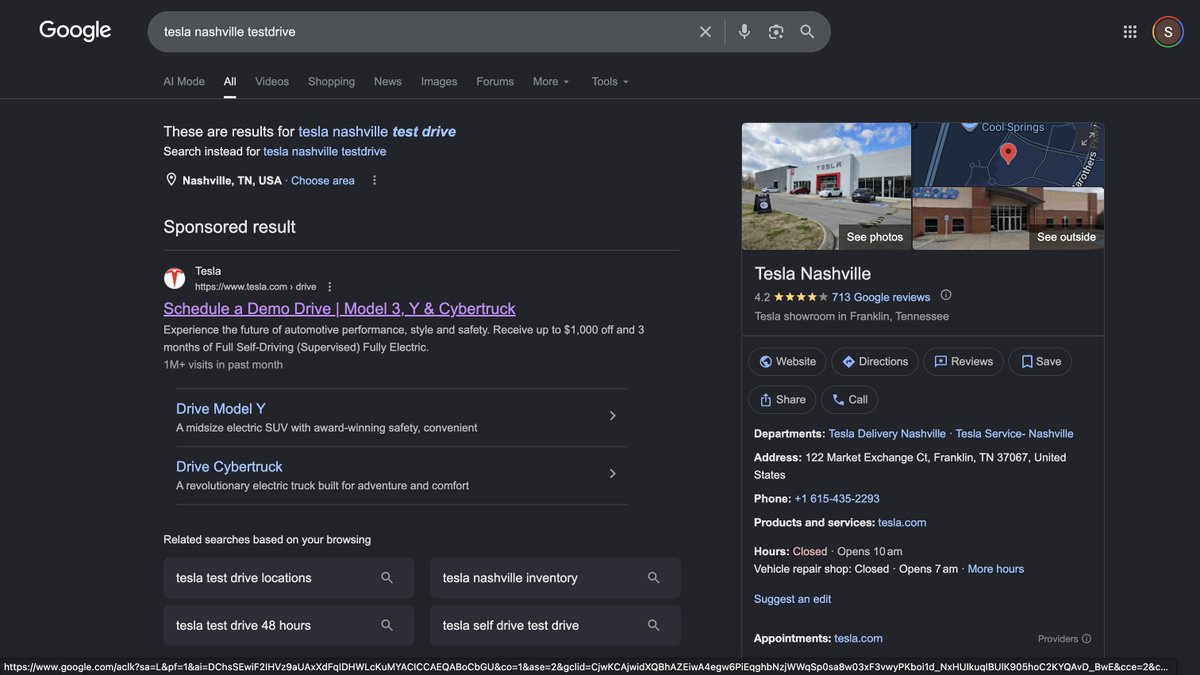Open the three-dot menu beside tesla.com › drive
1200x675 pixels.
[x=330, y=287]
